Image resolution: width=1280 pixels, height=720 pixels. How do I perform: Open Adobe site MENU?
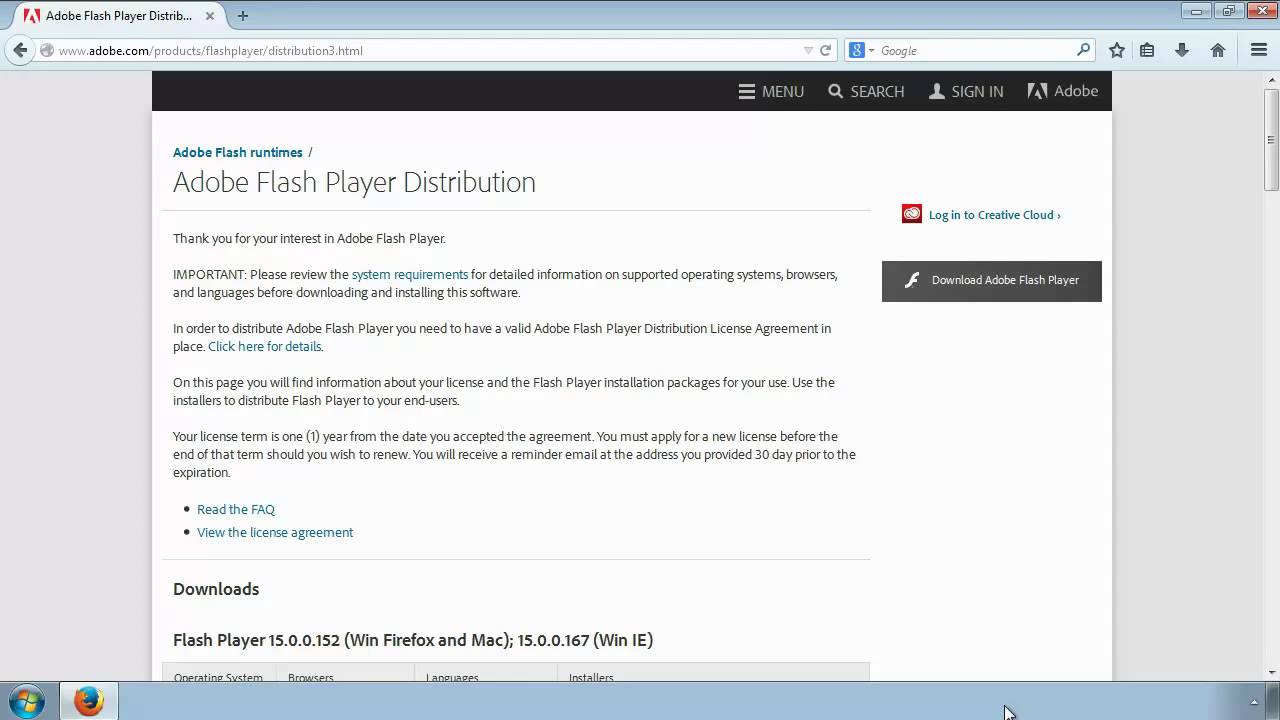771,91
